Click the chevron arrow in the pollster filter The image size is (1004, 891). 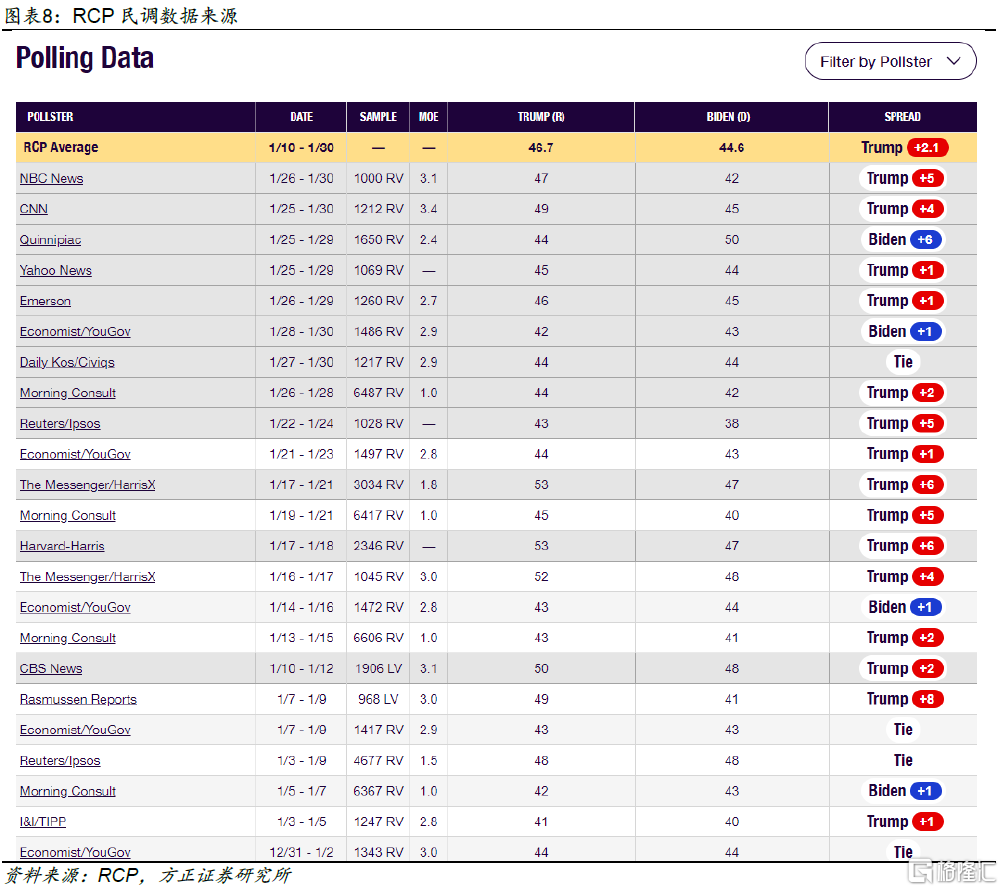tap(953, 62)
